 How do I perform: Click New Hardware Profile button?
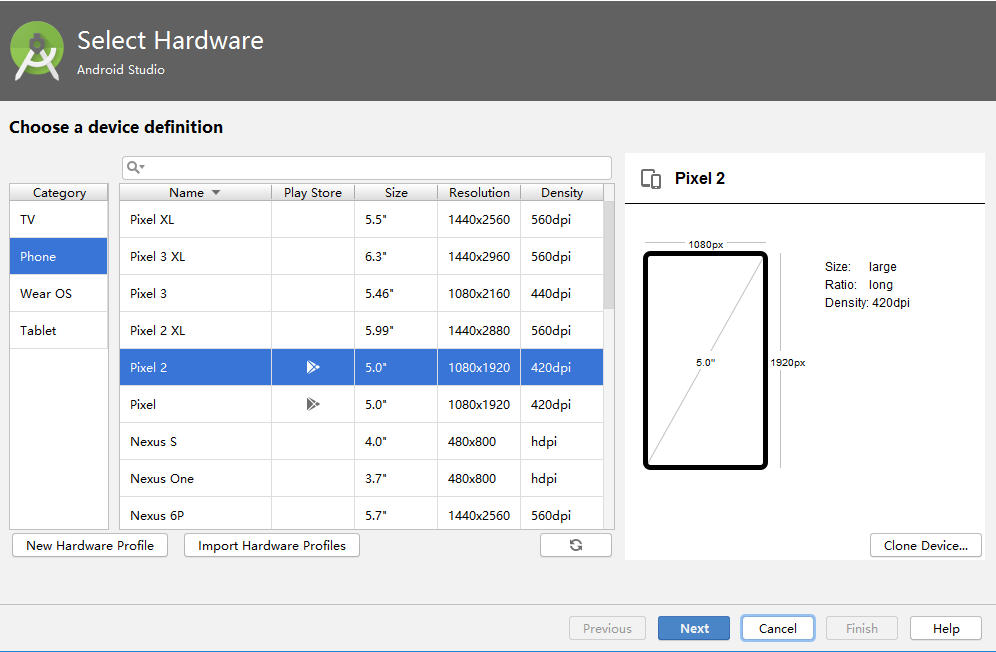click(x=90, y=545)
